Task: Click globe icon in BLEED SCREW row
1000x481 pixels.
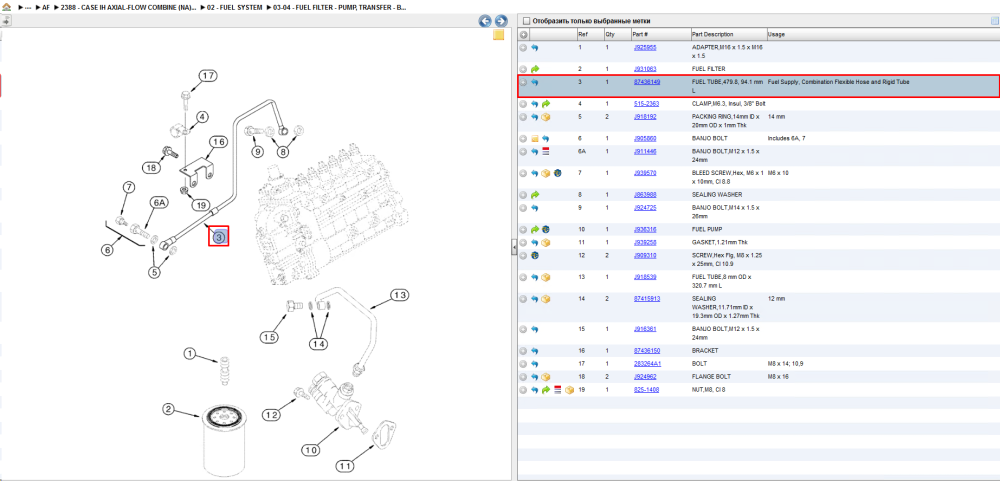Action: (x=557, y=173)
